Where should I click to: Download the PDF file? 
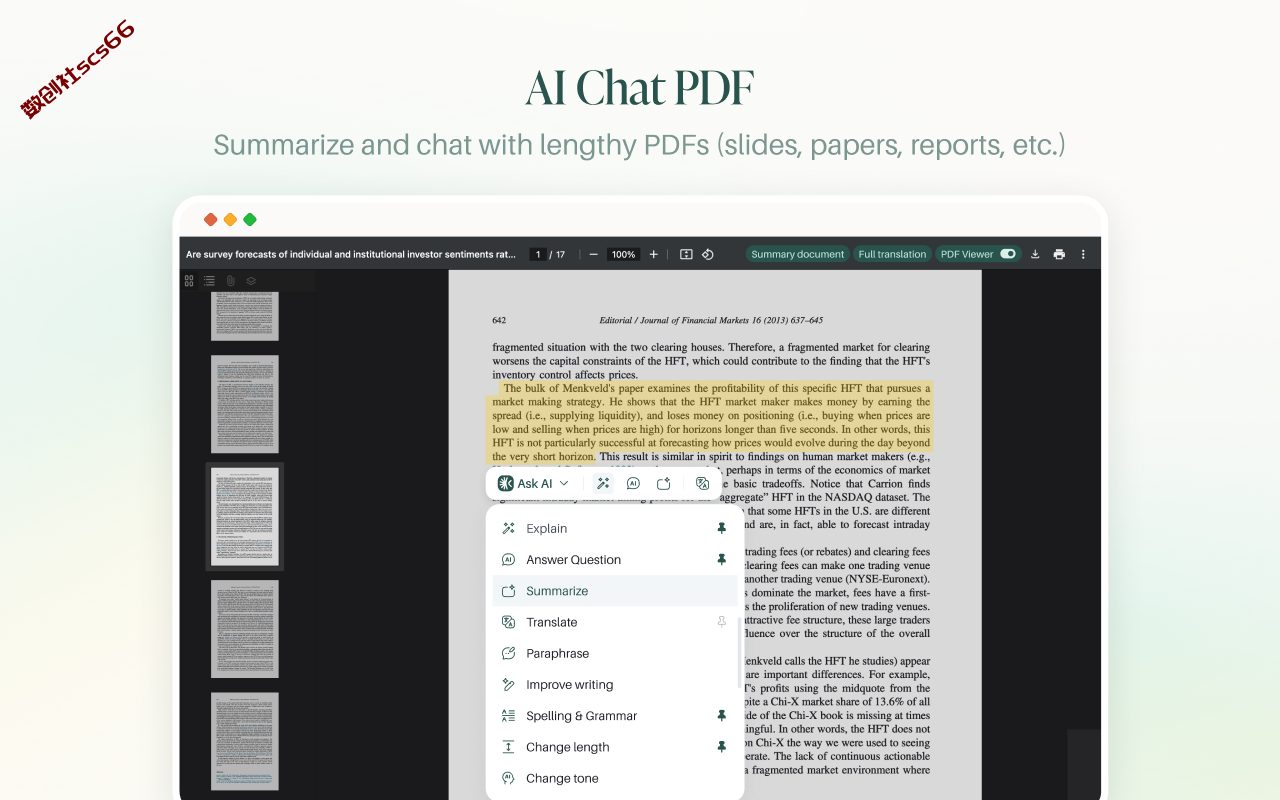pyautogui.click(x=1035, y=254)
